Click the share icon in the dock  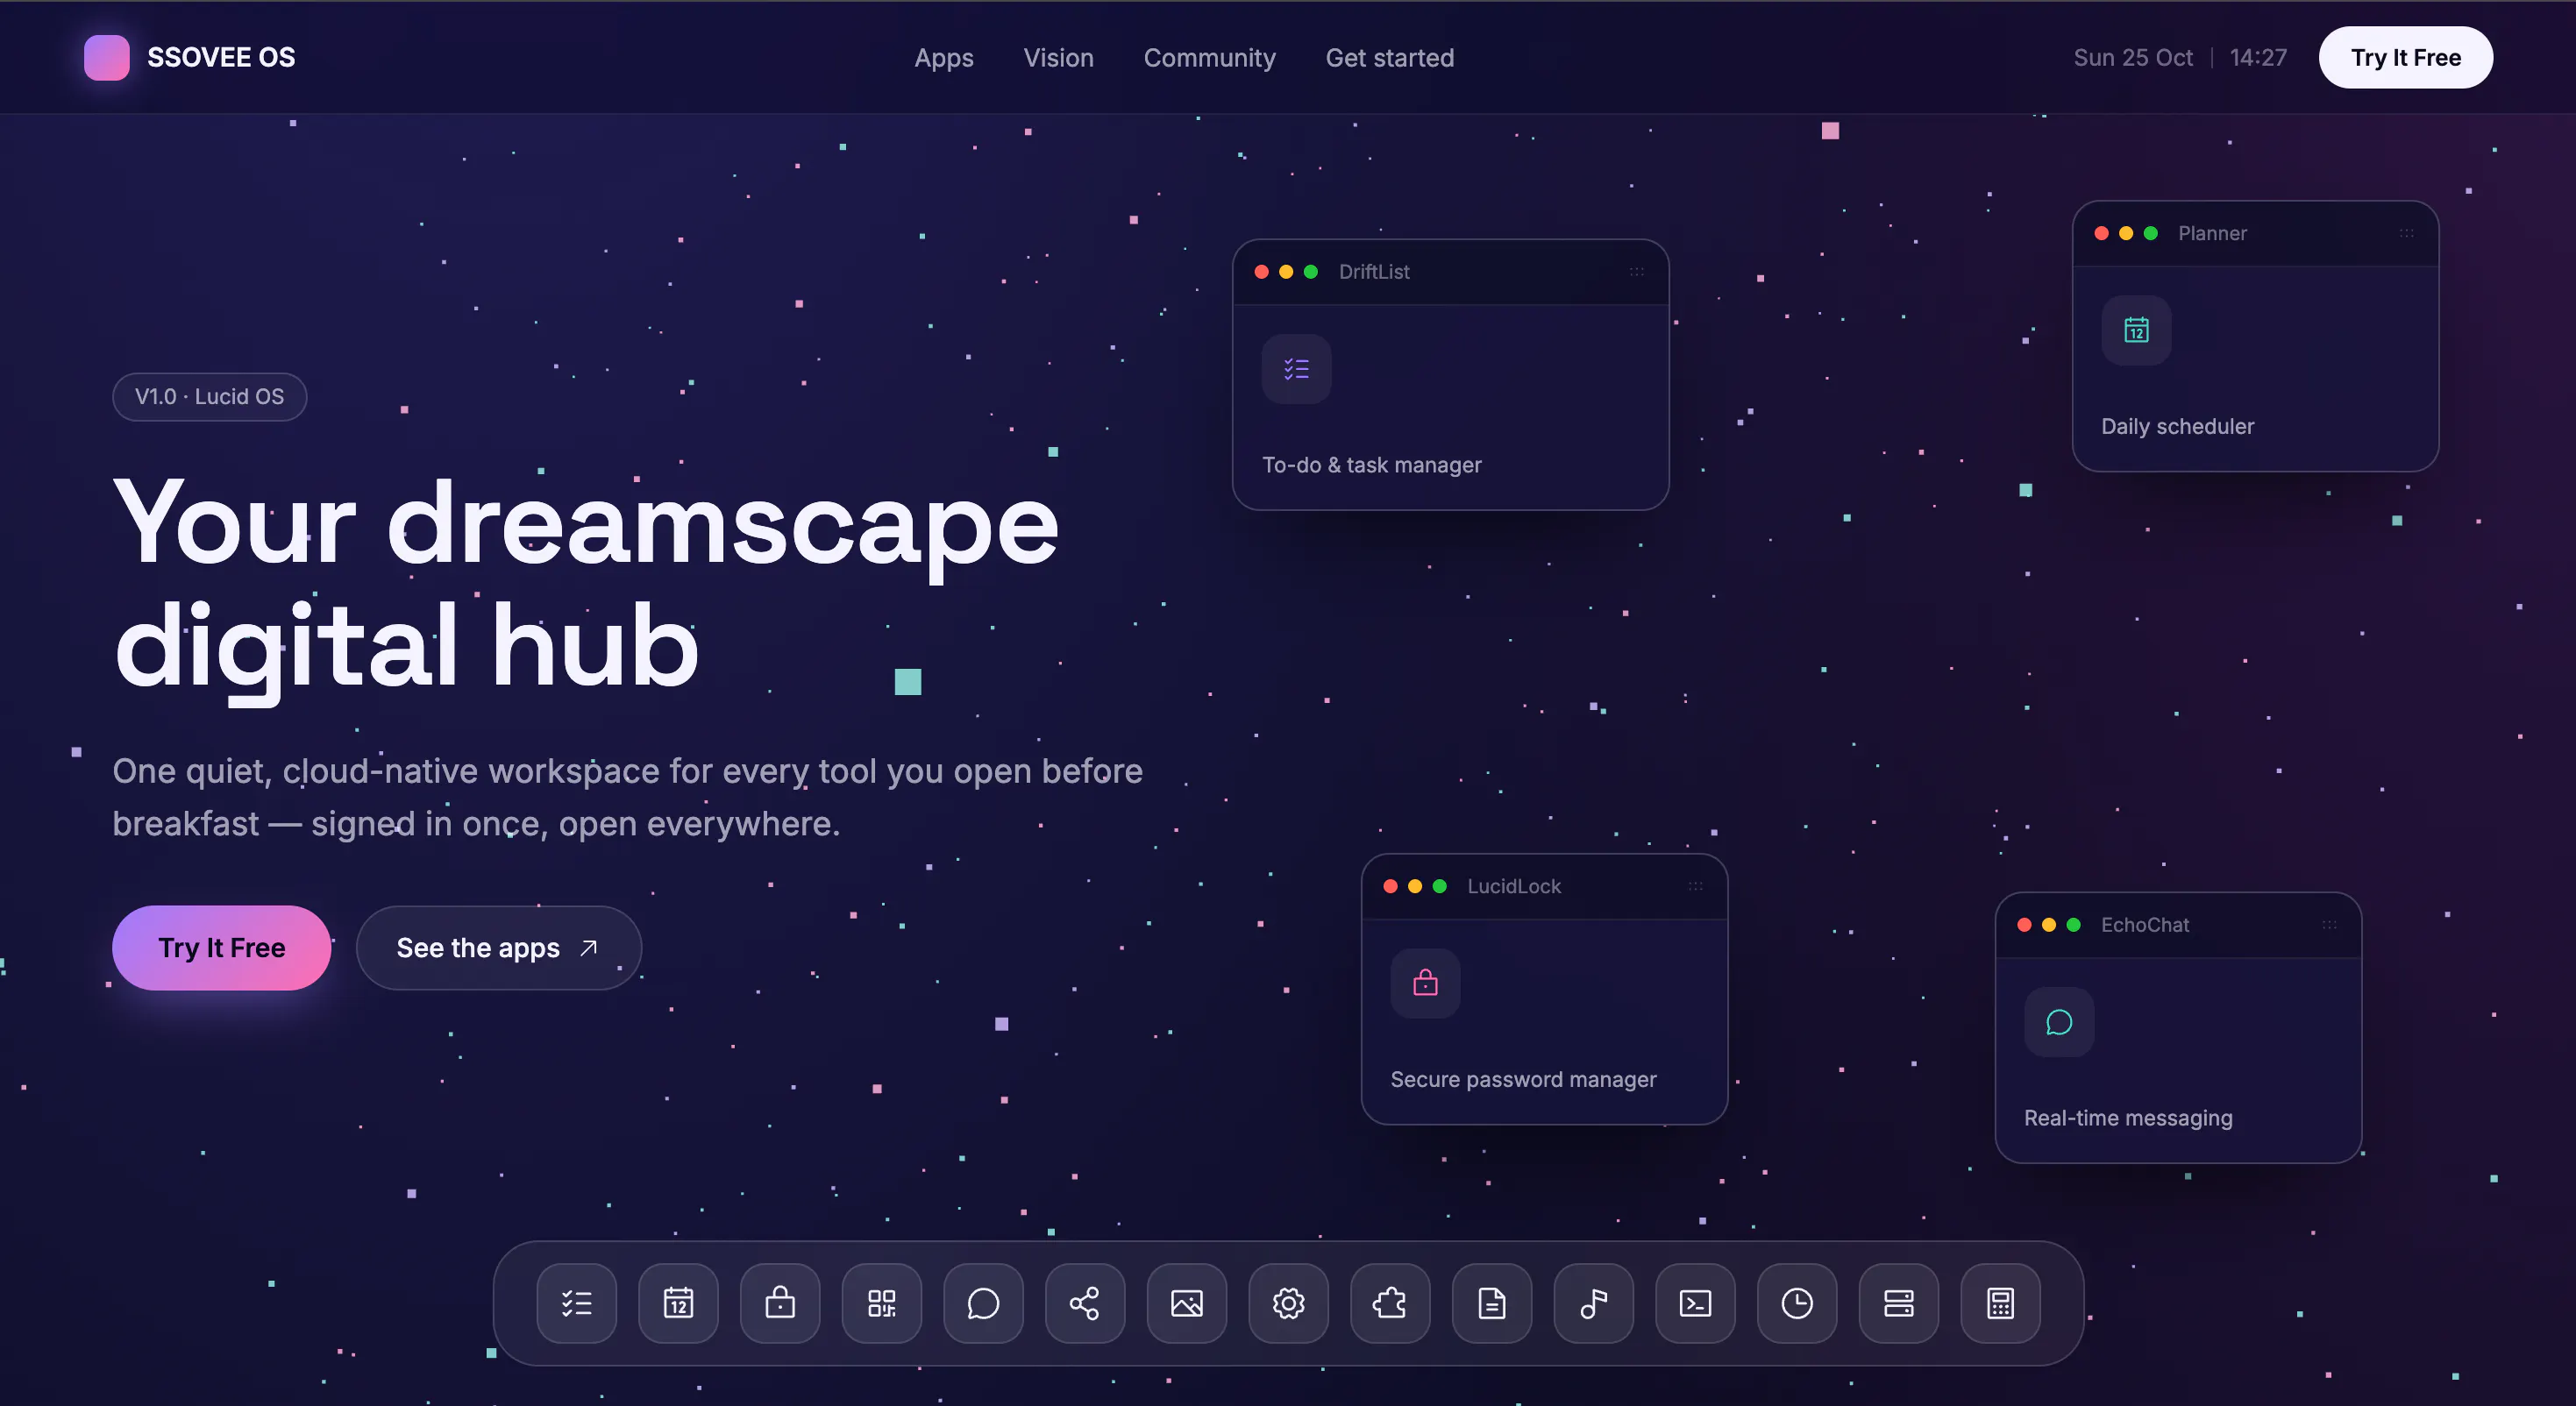pyautogui.click(x=1085, y=1303)
